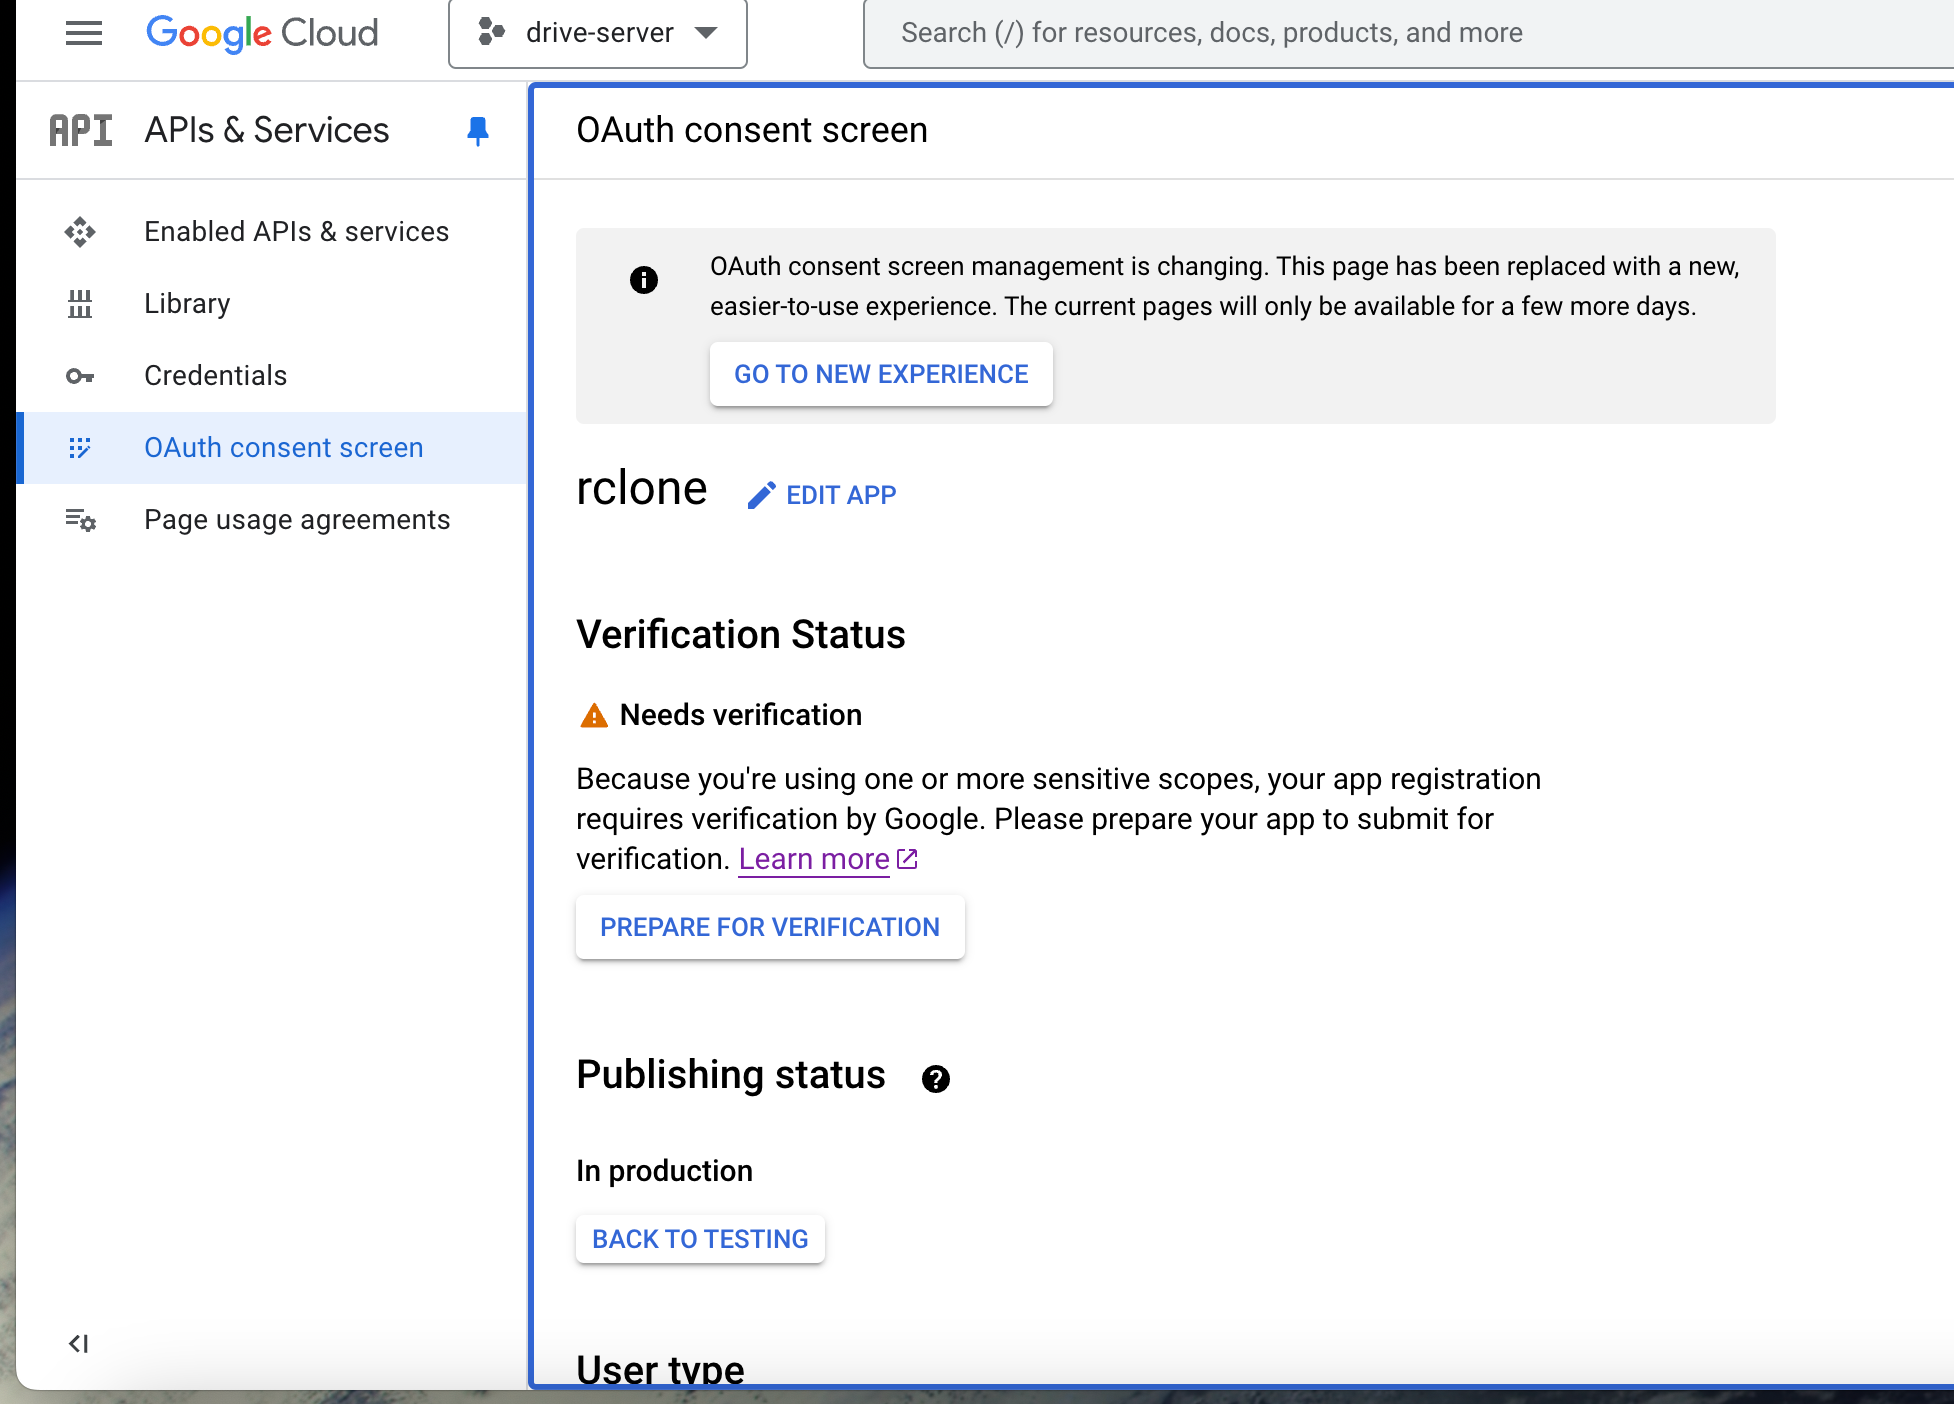Click the external link icon after Learn more
1954x1404 pixels.
907,859
